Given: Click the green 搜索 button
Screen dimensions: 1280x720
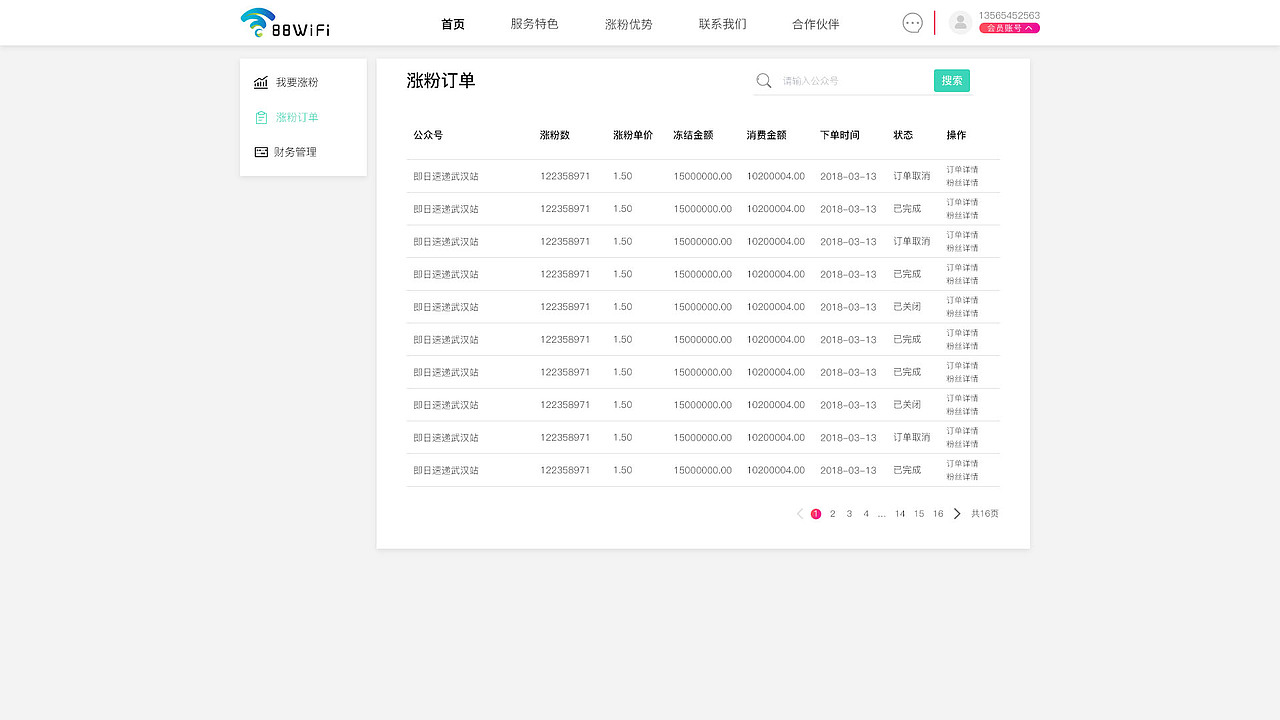Looking at the screenshot, I should tap(951, 80).
